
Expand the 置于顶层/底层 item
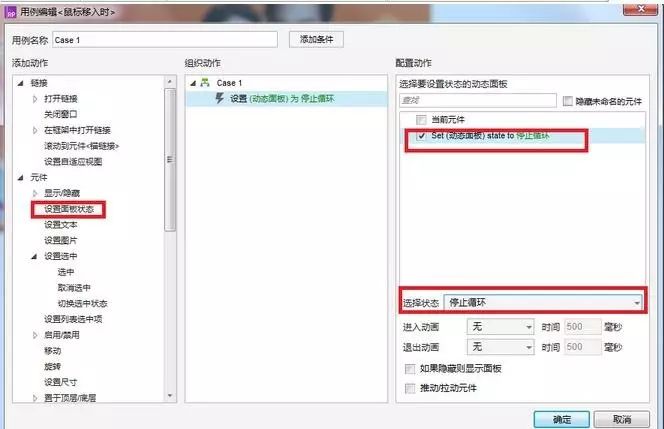pos(35,398)
